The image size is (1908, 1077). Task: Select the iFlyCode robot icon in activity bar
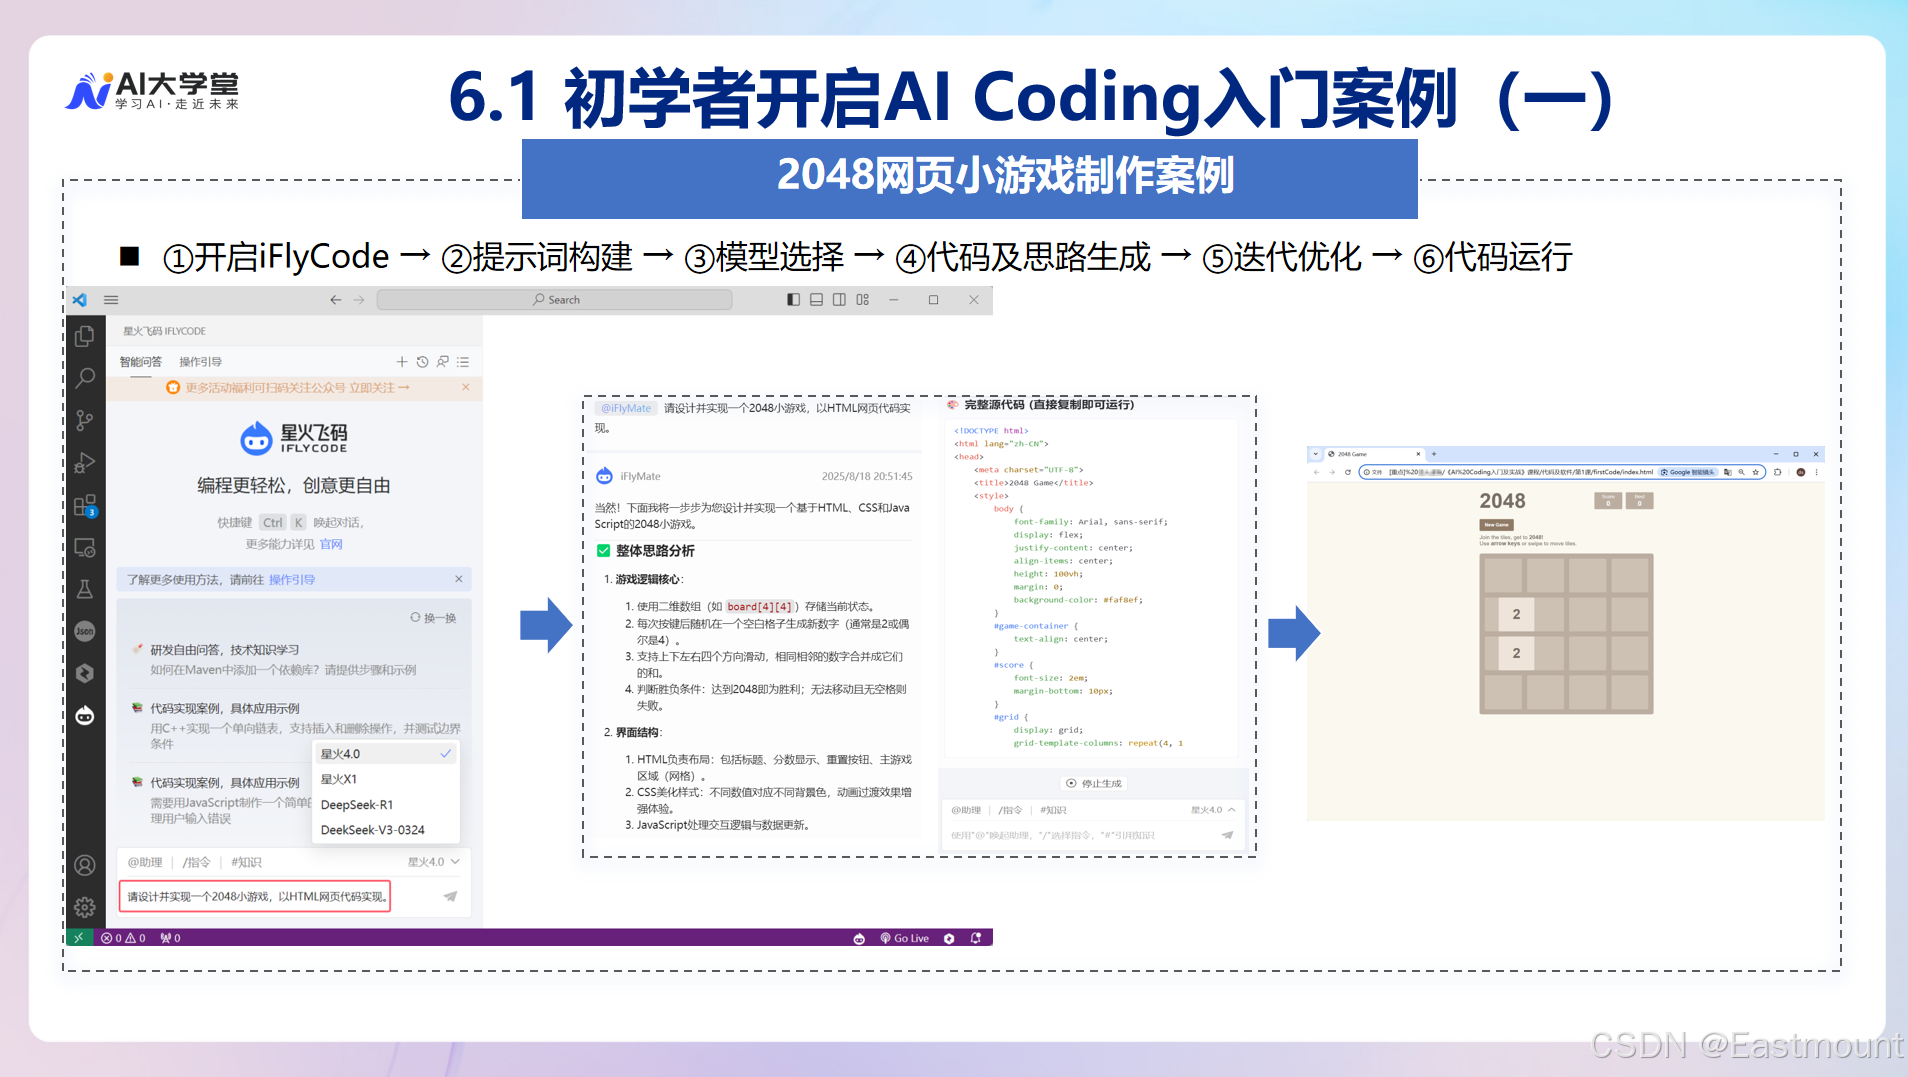[x=85, y=715]
